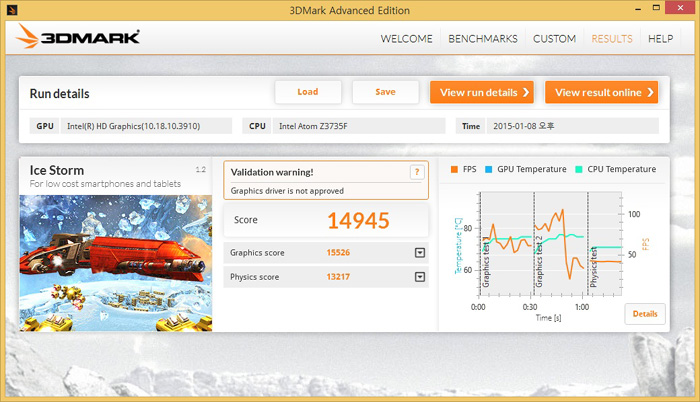Image resolution: width=700 pixels, height=402 pixels.
Task: Click the Graphics score value 15526
Action: pyautogui.click(x=338, y=253)
